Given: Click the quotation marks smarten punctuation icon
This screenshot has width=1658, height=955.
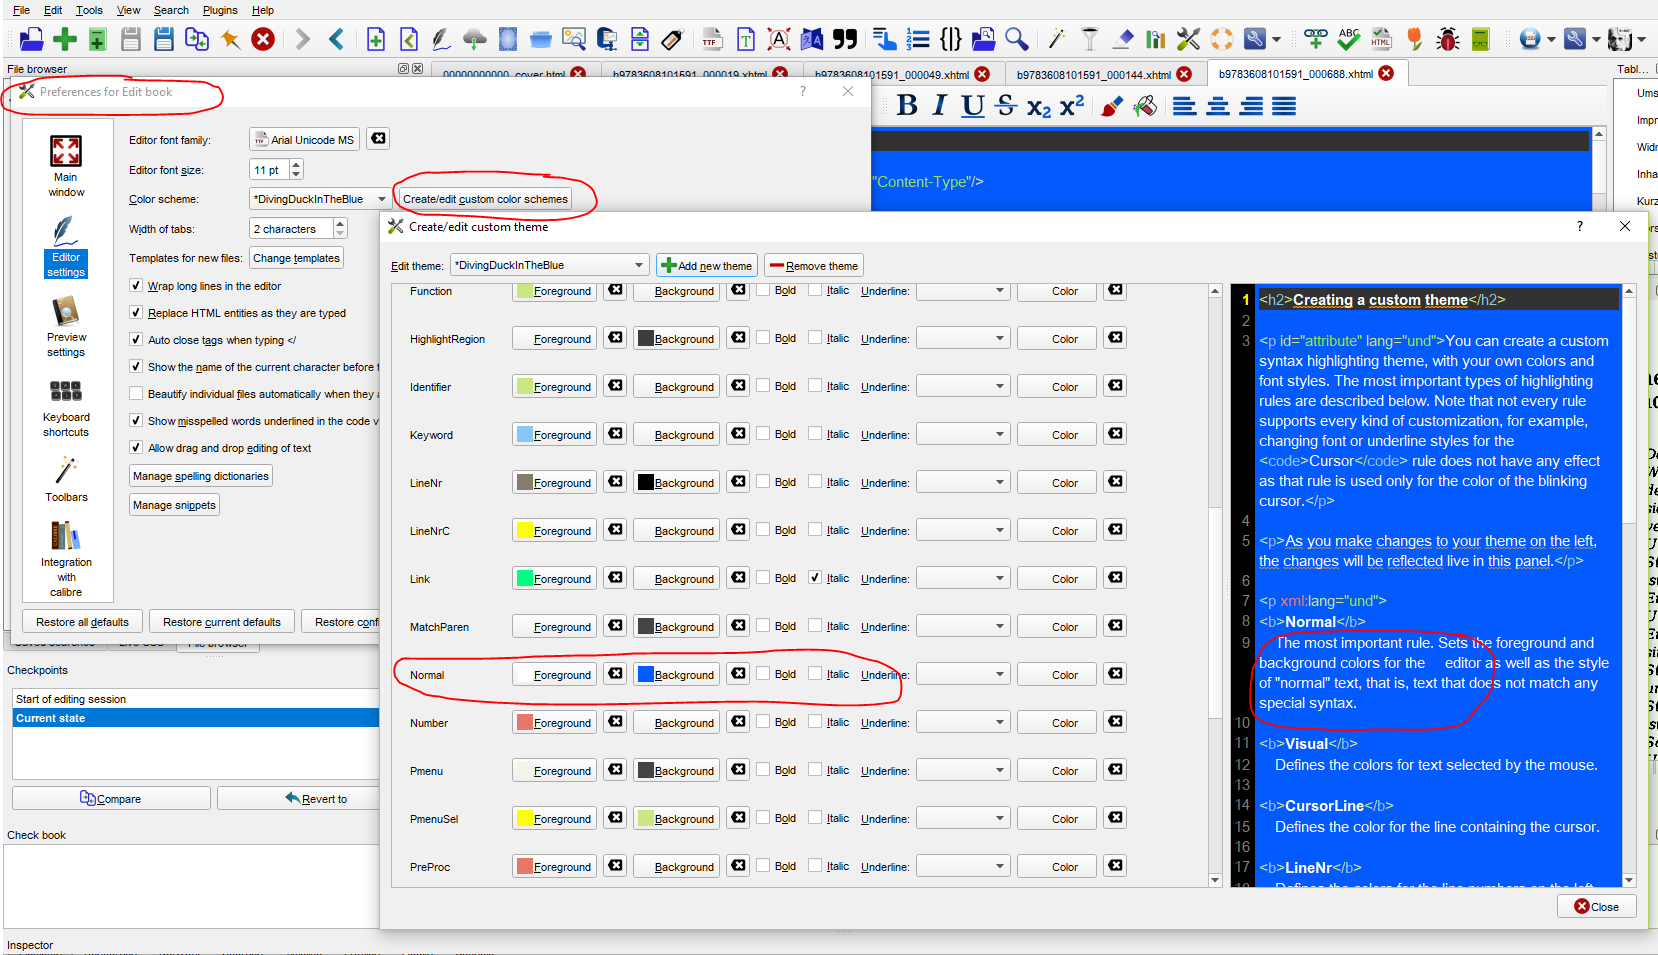Looking at the screenshot, I should click(845, 39).
